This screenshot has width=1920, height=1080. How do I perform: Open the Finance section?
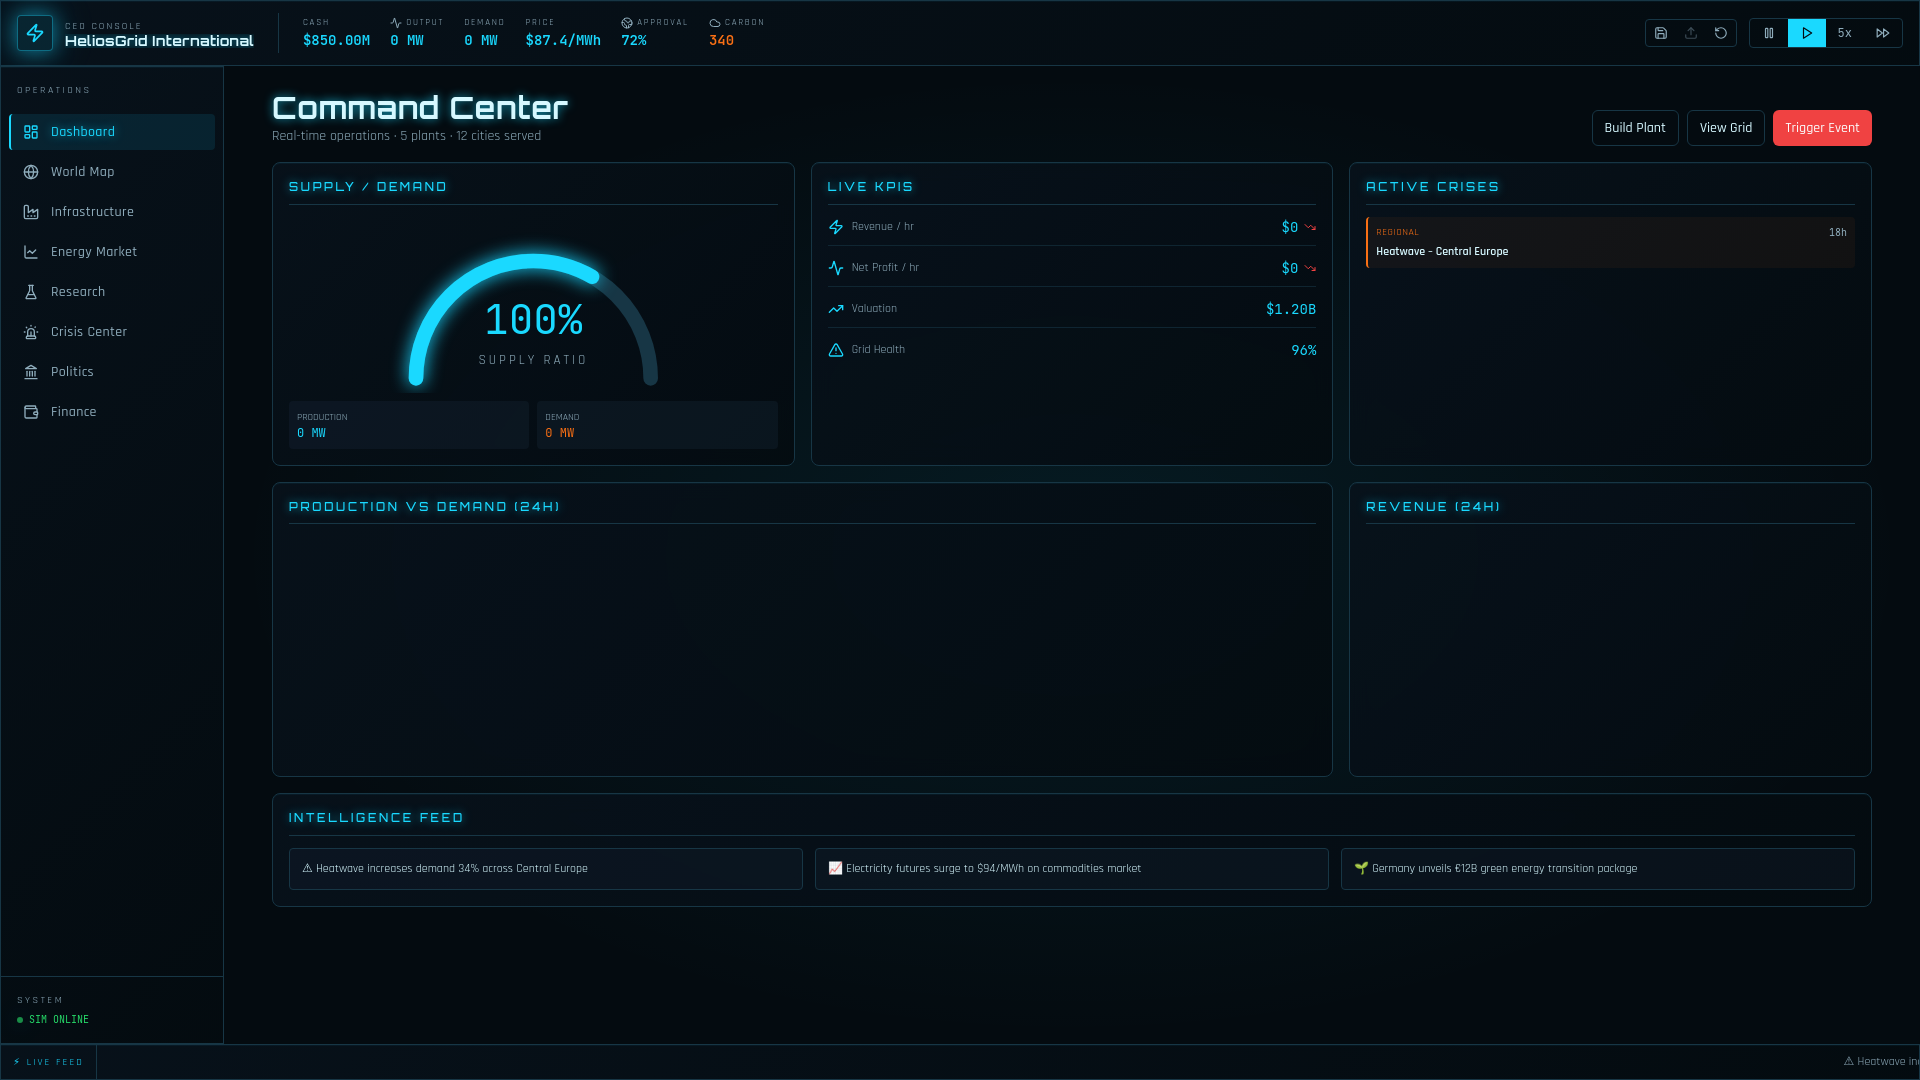112,412
